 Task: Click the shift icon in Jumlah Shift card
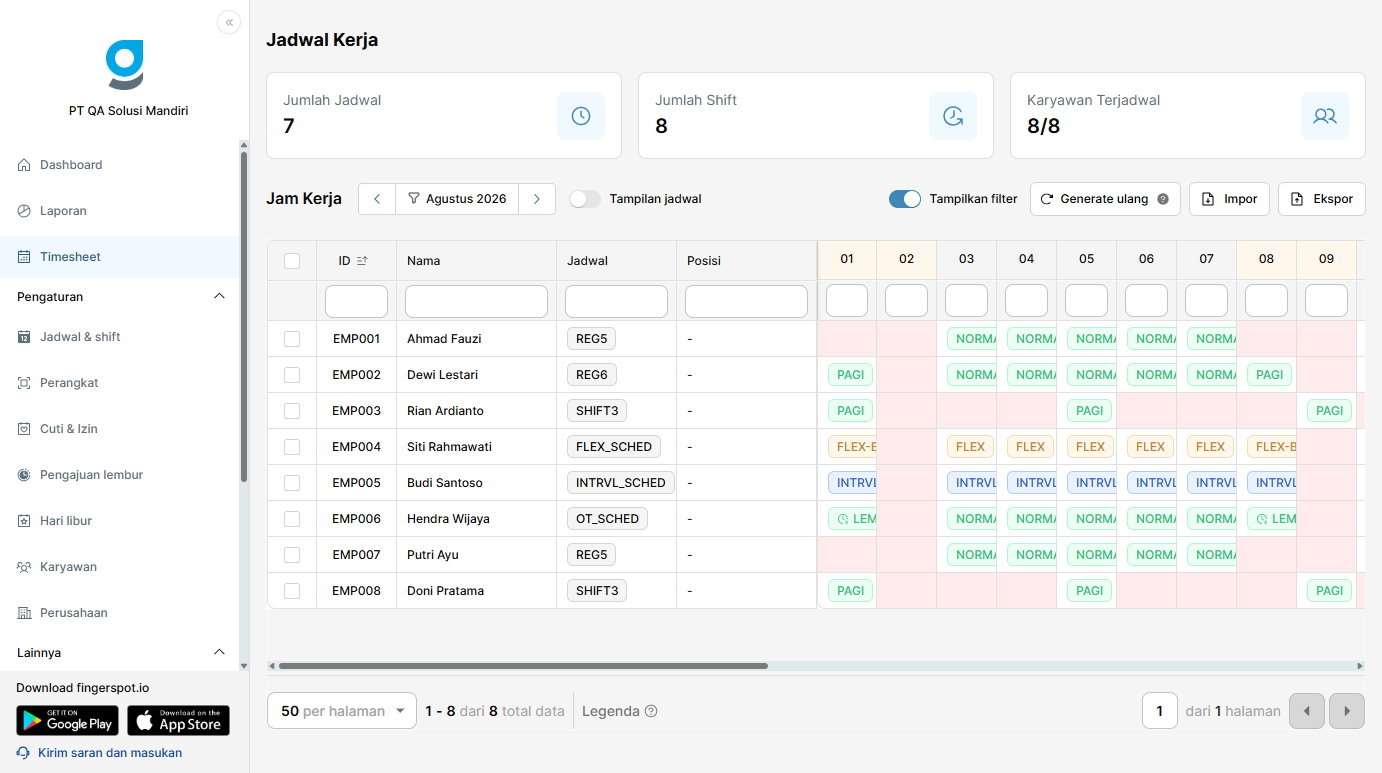pos(953,116)
